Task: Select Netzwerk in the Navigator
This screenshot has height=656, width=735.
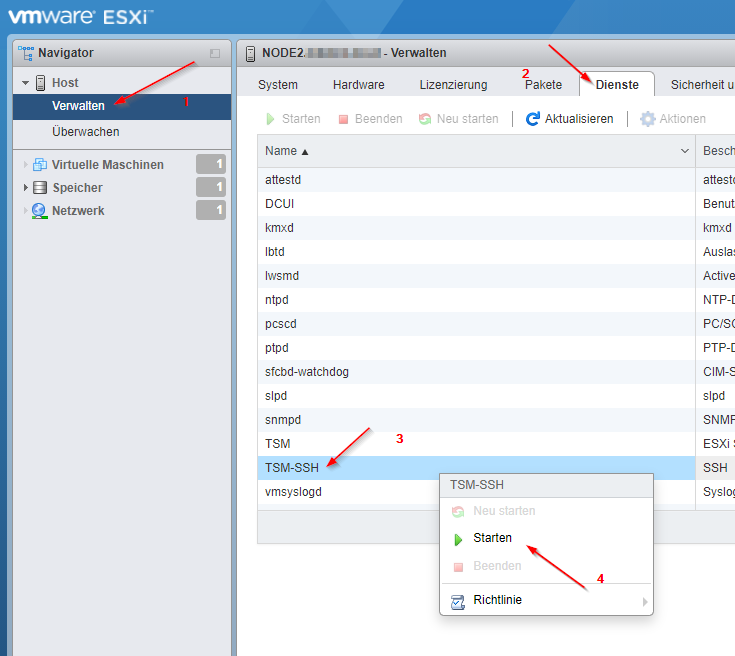Action: 78,211
